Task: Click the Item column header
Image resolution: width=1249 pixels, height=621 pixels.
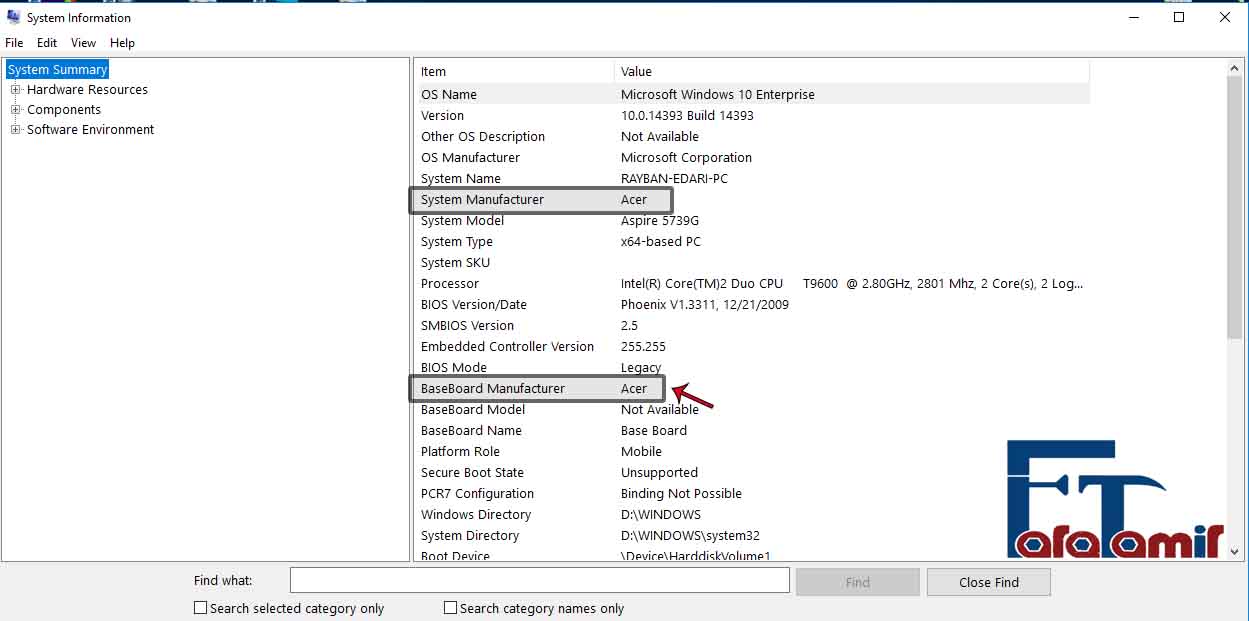Action: click(x=515, y=71)
